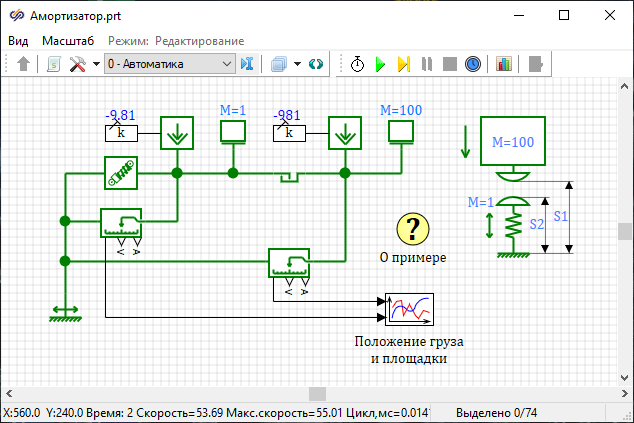Open the Вид menu

pyautogui.click(x=18, y=41)
